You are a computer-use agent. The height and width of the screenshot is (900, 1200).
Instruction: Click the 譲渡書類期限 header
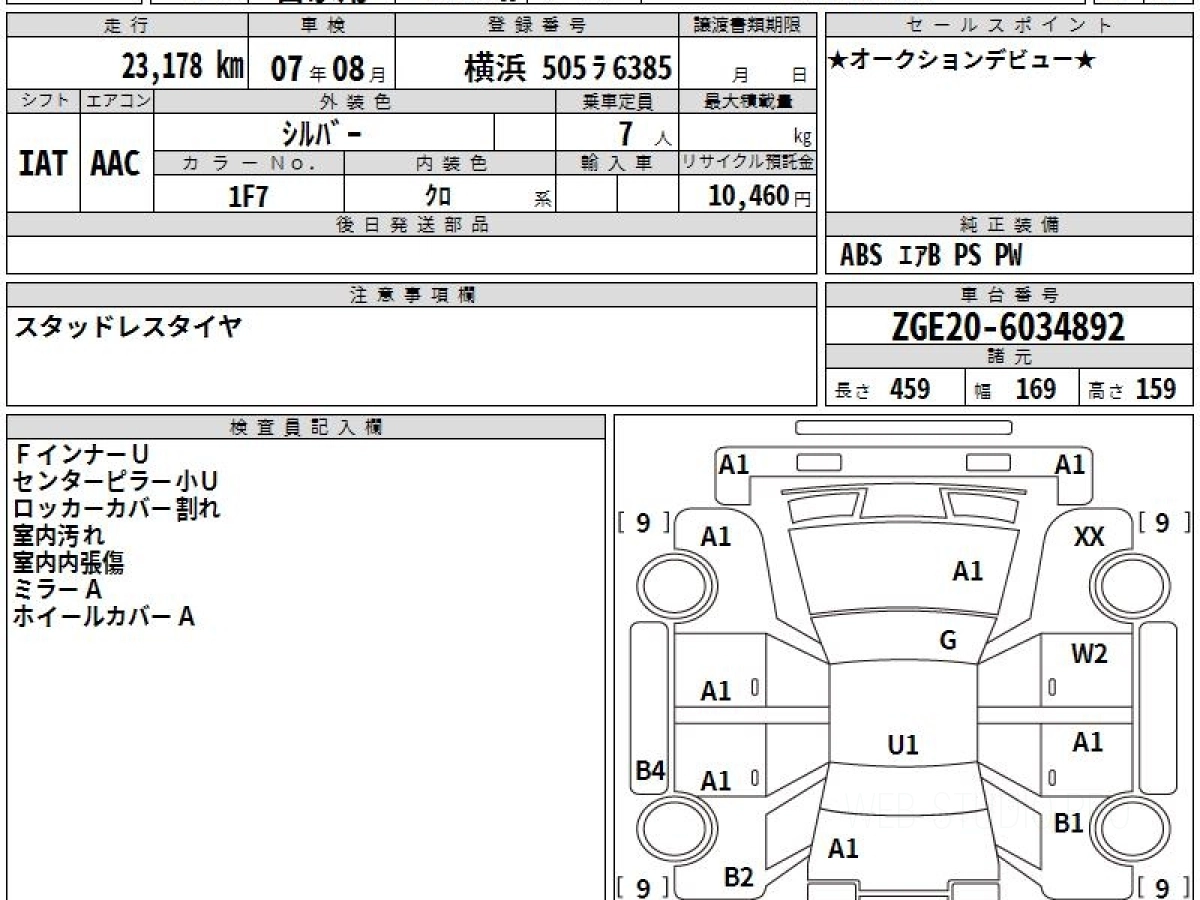point(749,26)
